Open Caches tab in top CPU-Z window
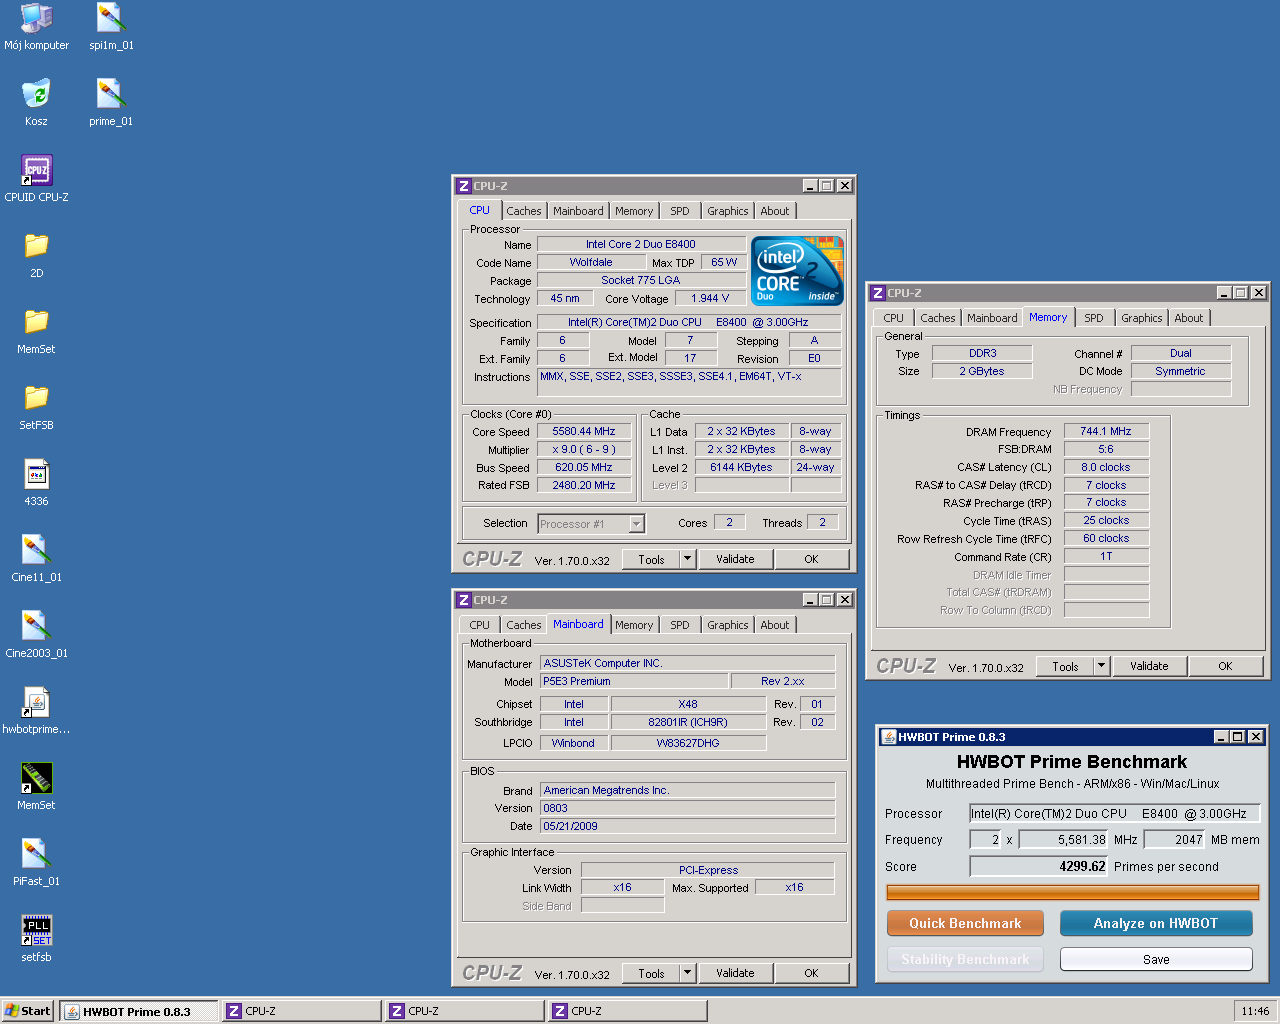Image resolution: width=1280 pixels, height=1024 pixels. click(524, 211)
